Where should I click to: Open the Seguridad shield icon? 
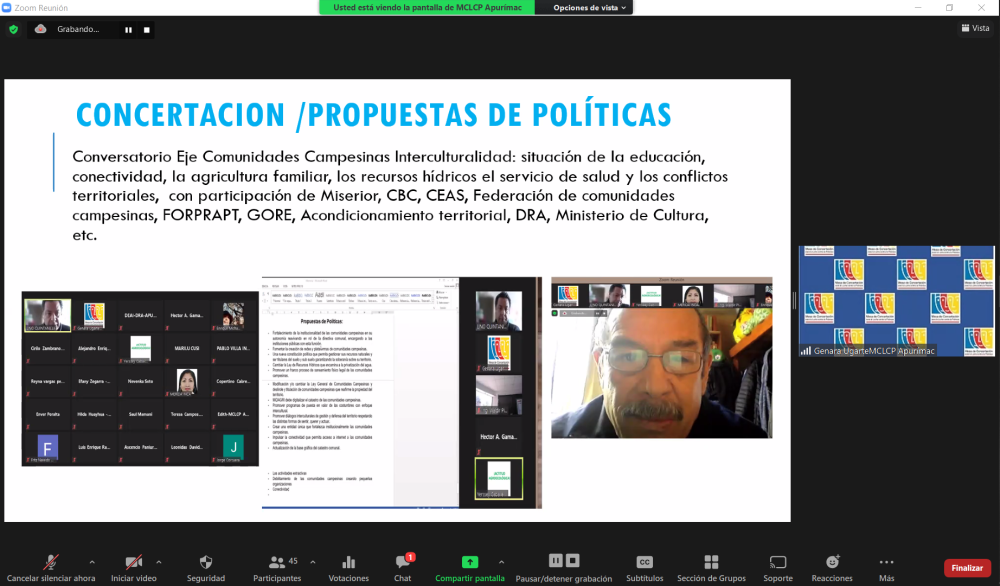(x=206, y=563)
